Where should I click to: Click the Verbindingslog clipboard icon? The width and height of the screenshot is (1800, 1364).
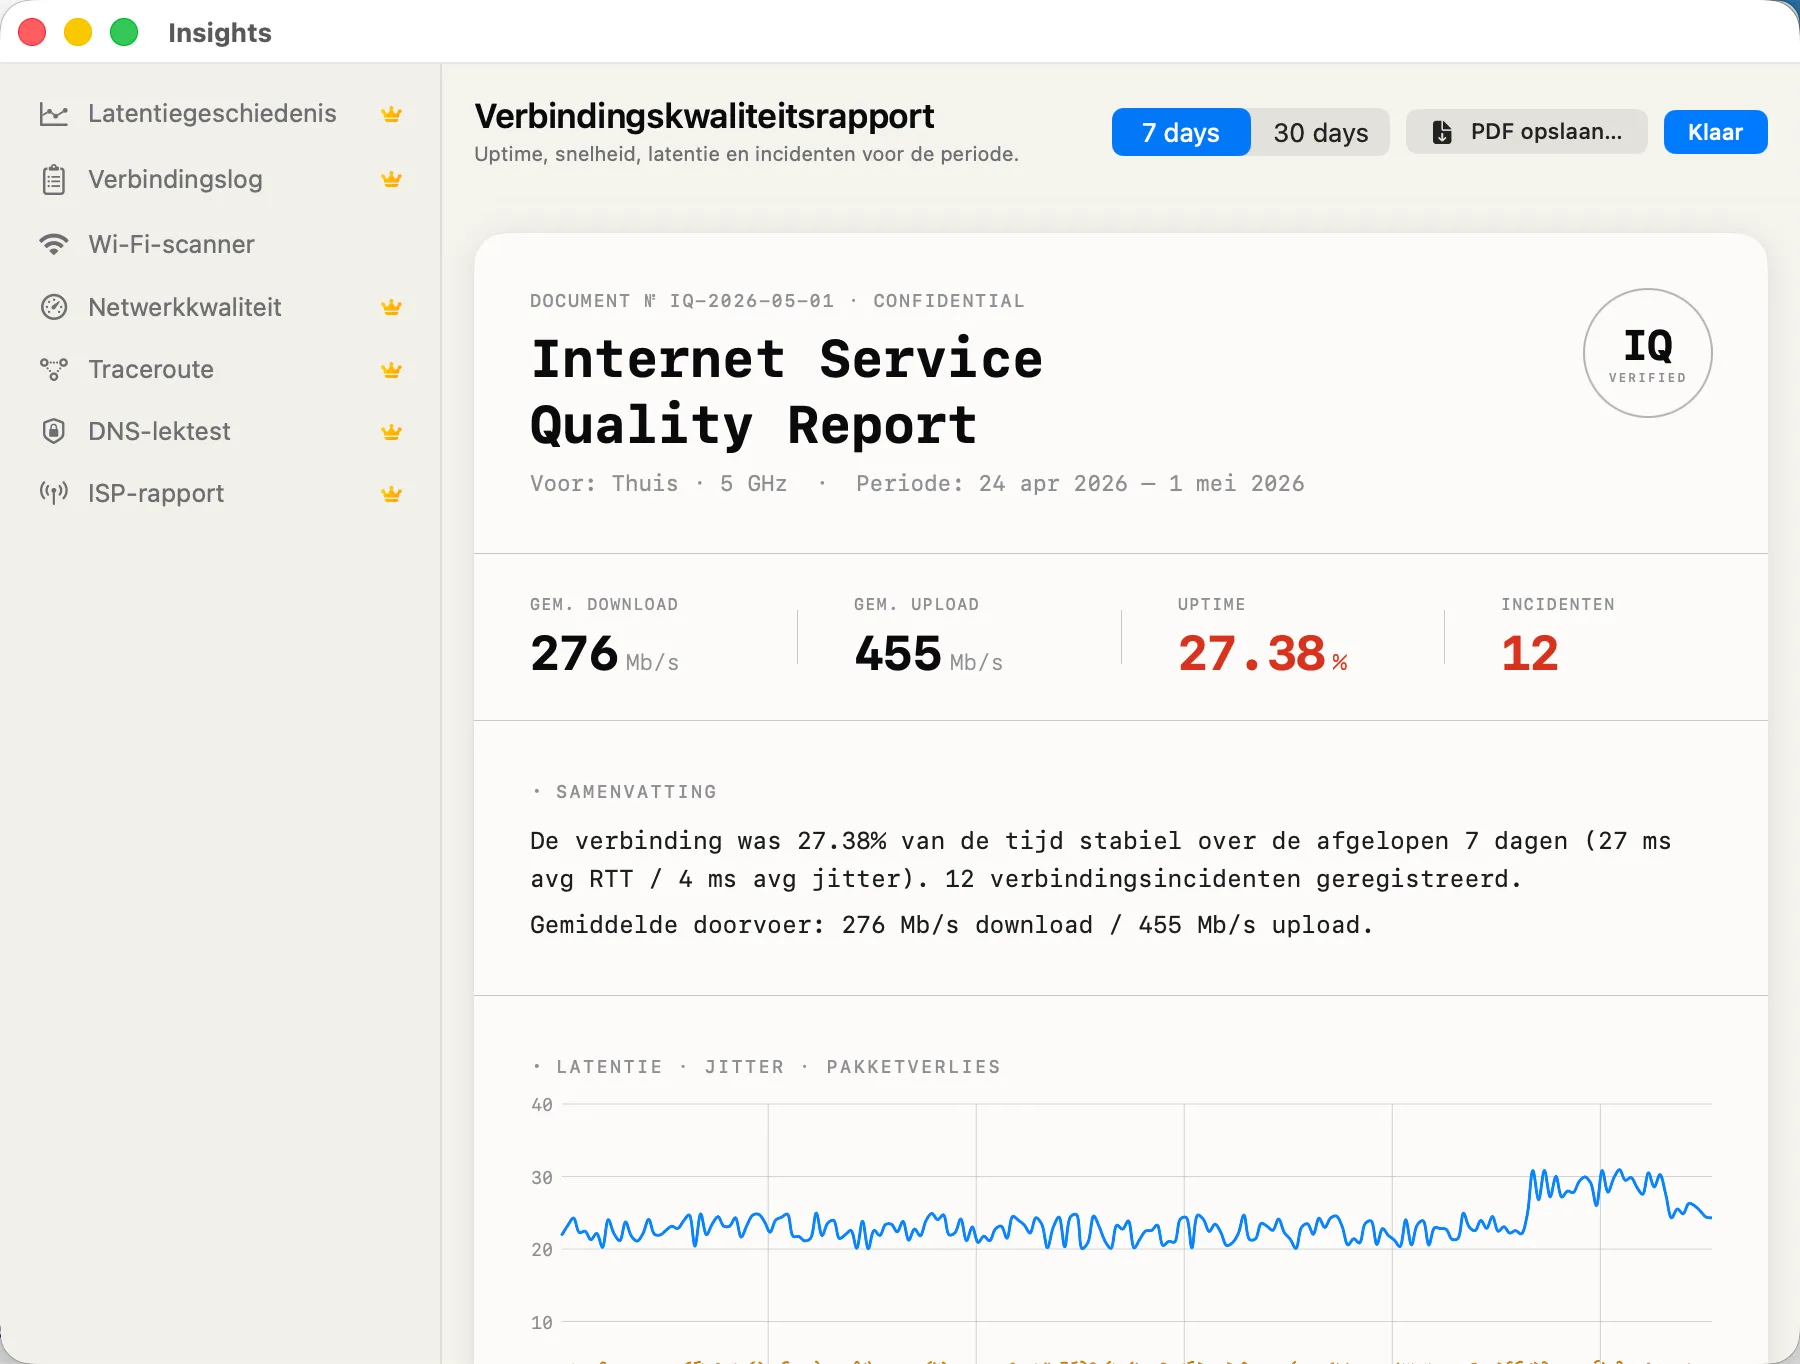tap(54, 180)
